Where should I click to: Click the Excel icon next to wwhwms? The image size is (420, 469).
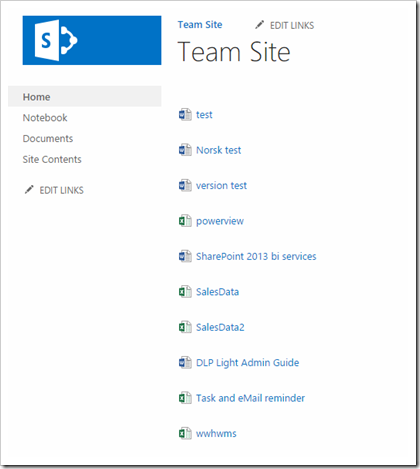(x=185, y=434)
